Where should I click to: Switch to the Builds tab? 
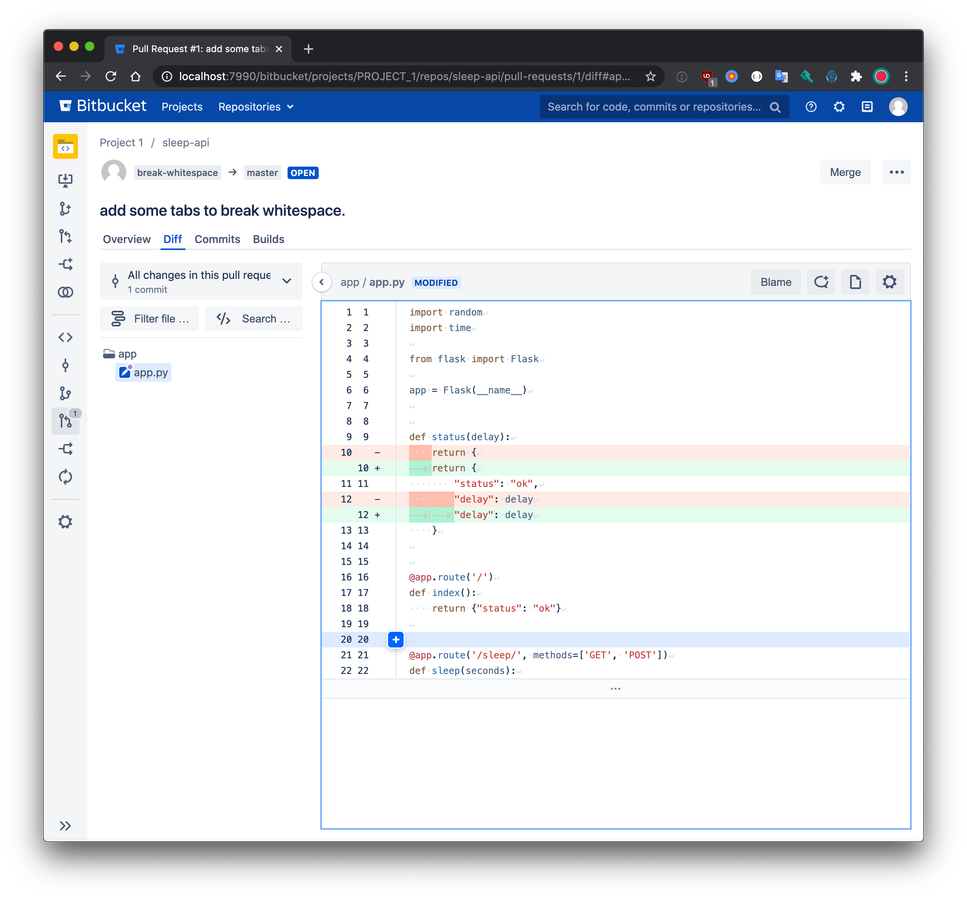[x=268, y=239]
